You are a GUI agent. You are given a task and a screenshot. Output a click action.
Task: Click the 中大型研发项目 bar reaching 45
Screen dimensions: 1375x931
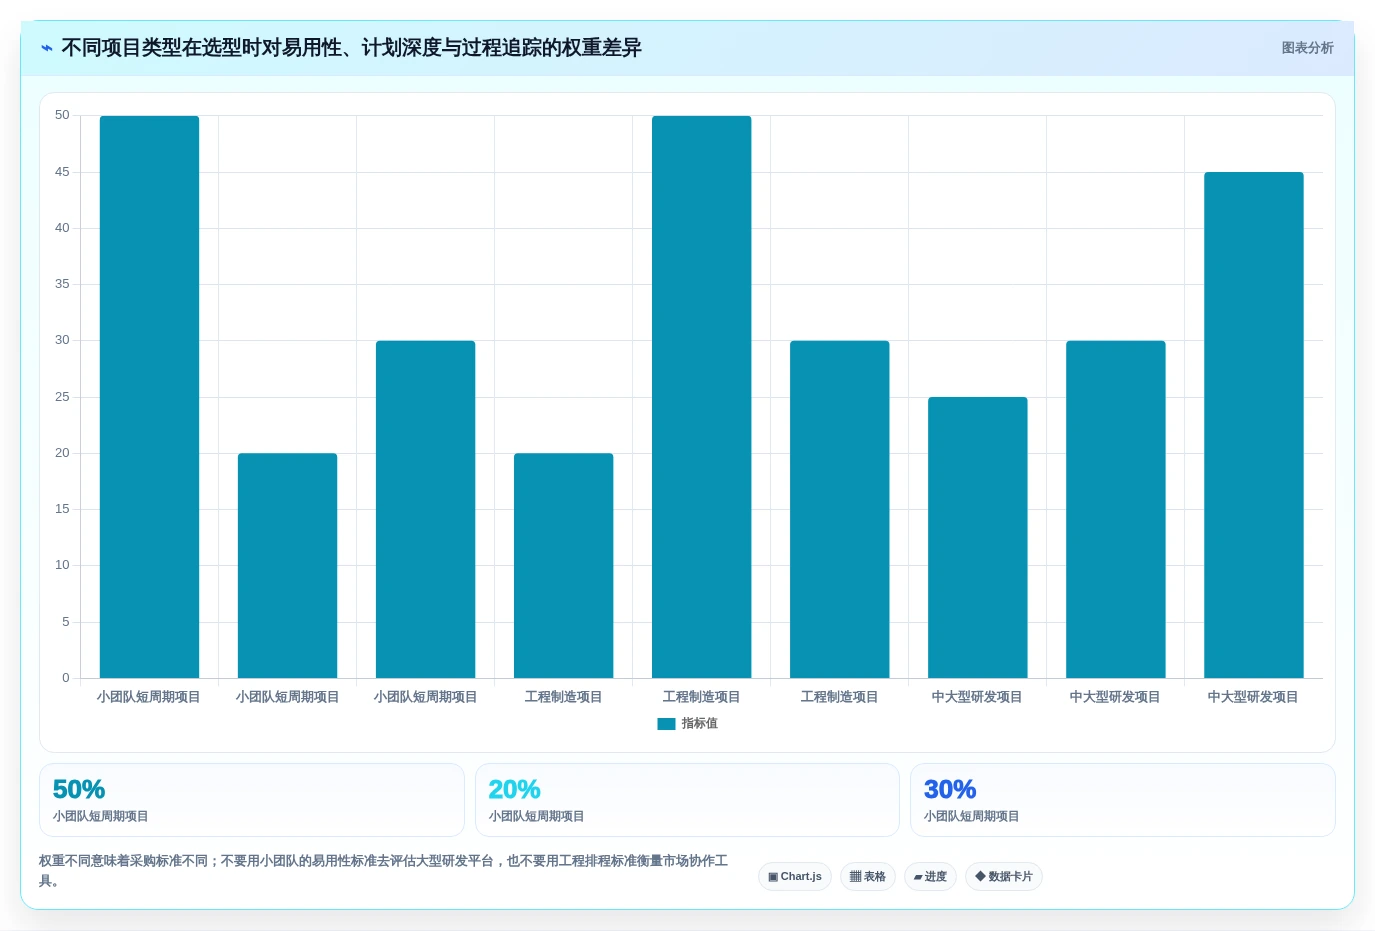[1253, 425]
